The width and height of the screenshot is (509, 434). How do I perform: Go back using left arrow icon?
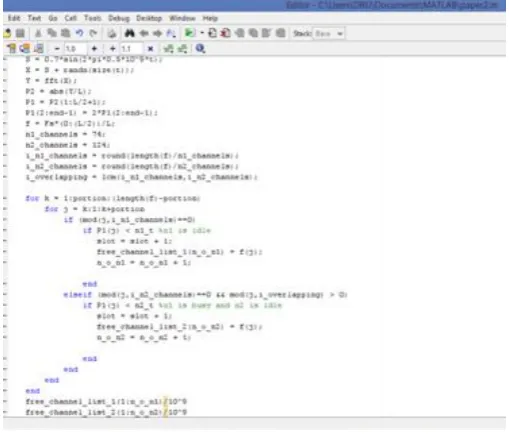click(x=144, y=33)
